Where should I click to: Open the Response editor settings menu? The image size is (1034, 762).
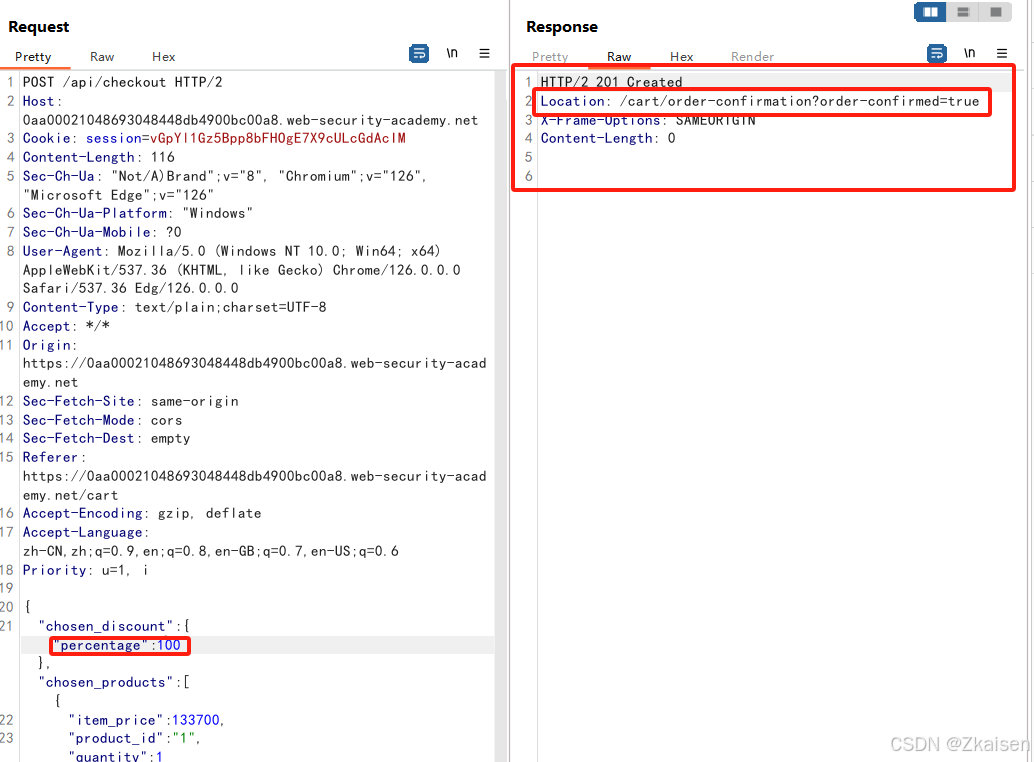[1002, 53]
